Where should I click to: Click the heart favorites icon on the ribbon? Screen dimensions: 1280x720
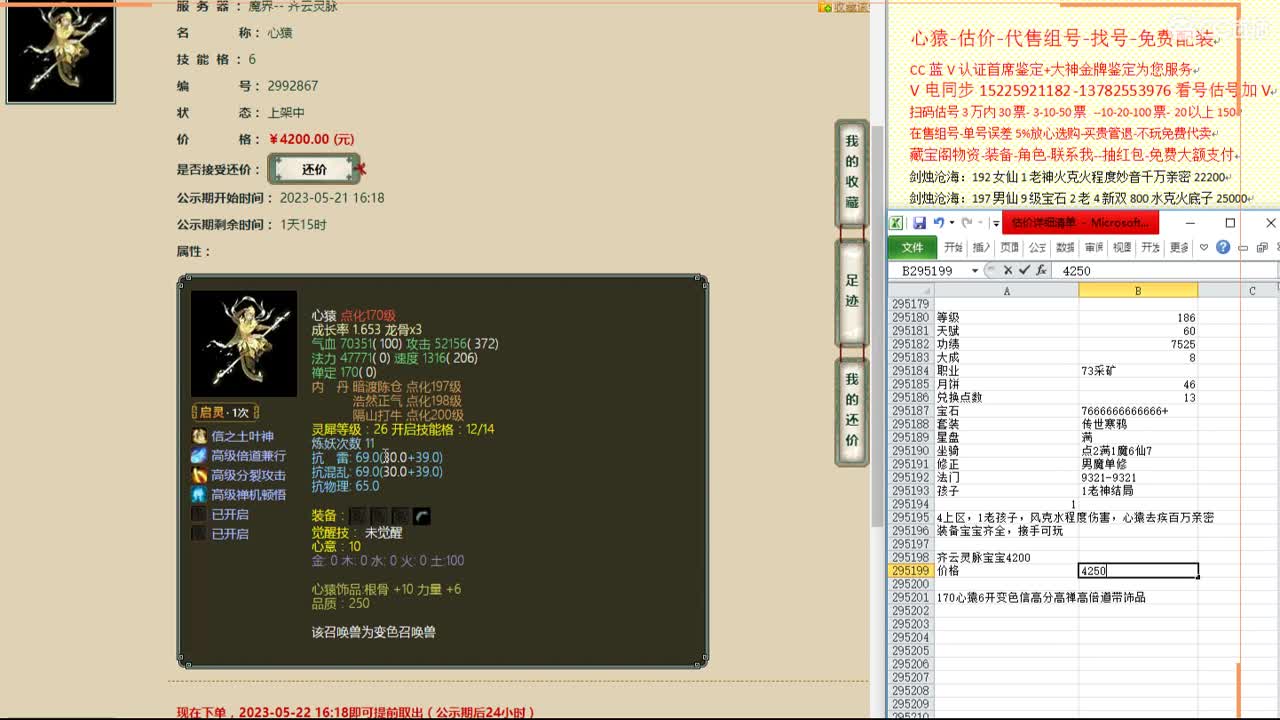[1204, 248]
